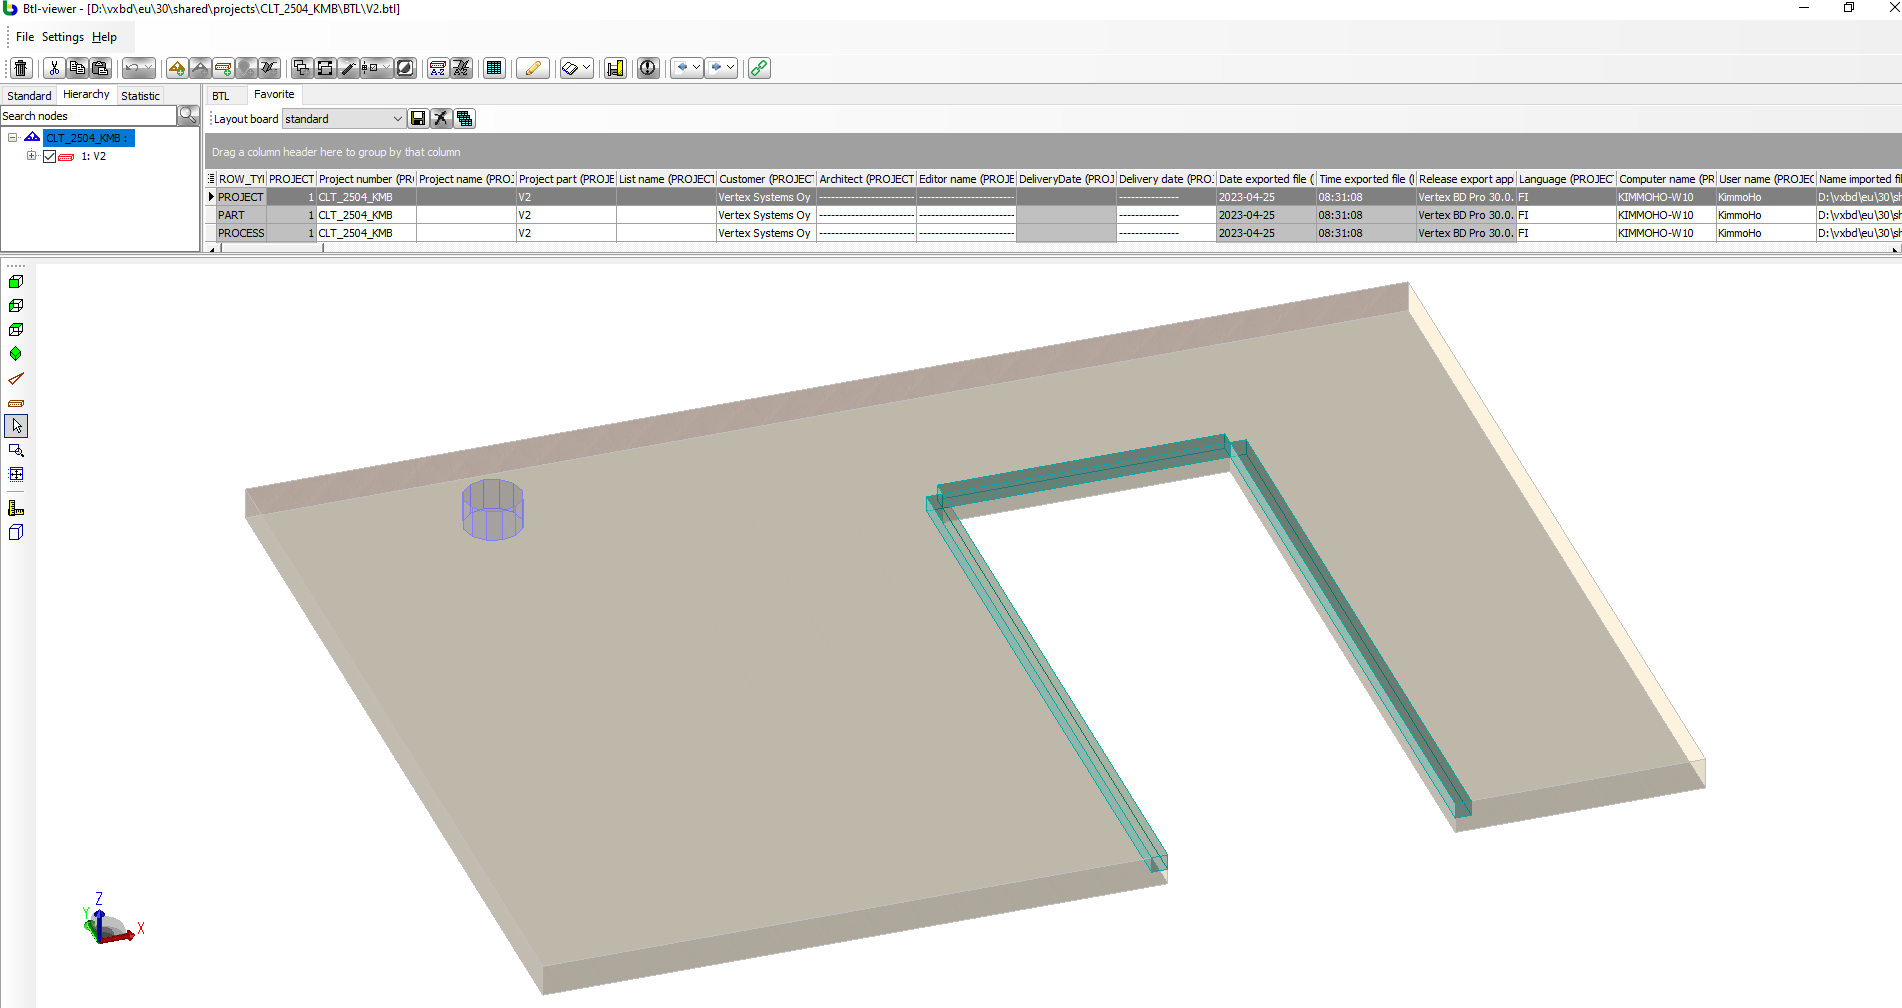Expand the 1: V2 tree node
This screenshot has width=1902, height=1008.
pyautogui.click(x=31, y=156)
